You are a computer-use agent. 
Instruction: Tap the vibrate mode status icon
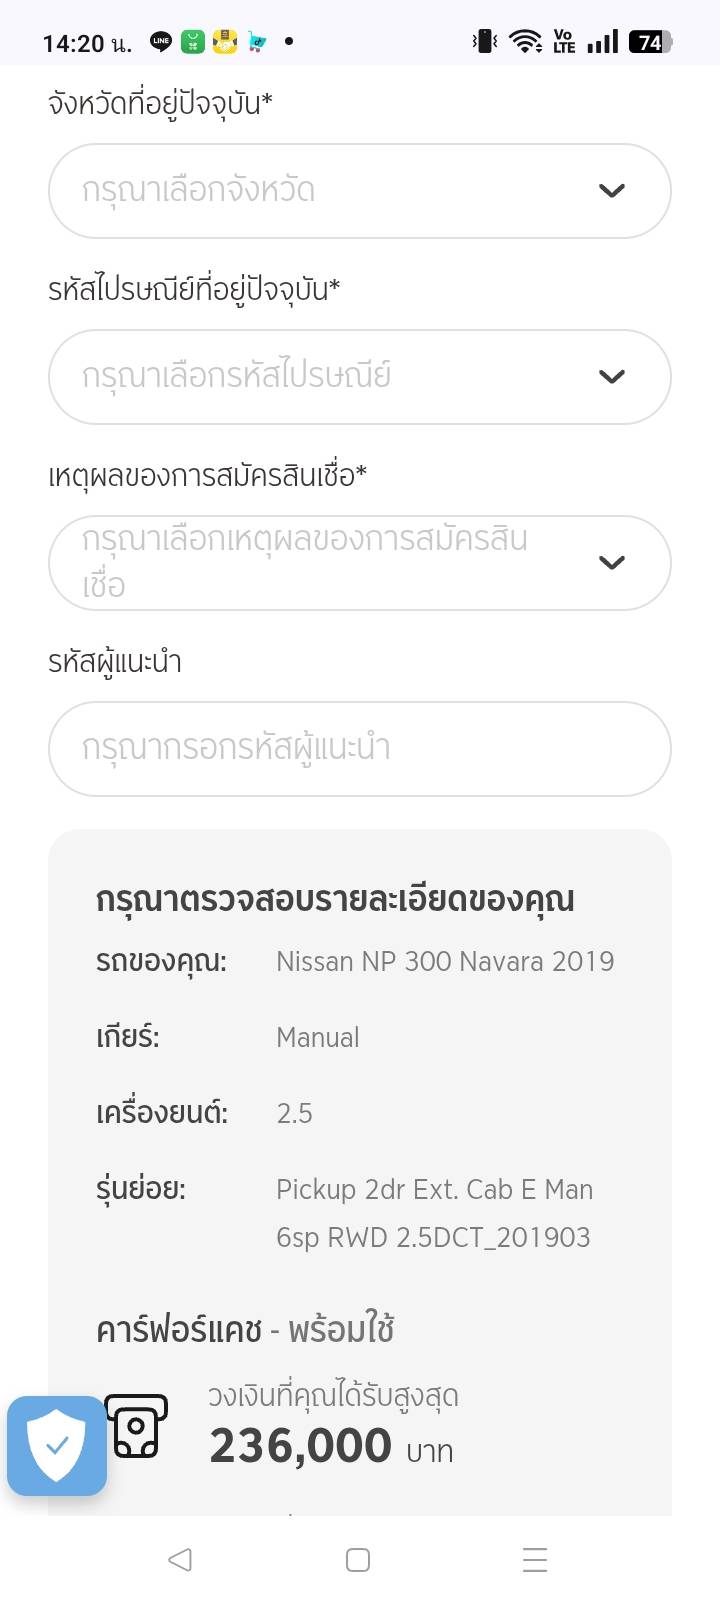click(485, 42)
